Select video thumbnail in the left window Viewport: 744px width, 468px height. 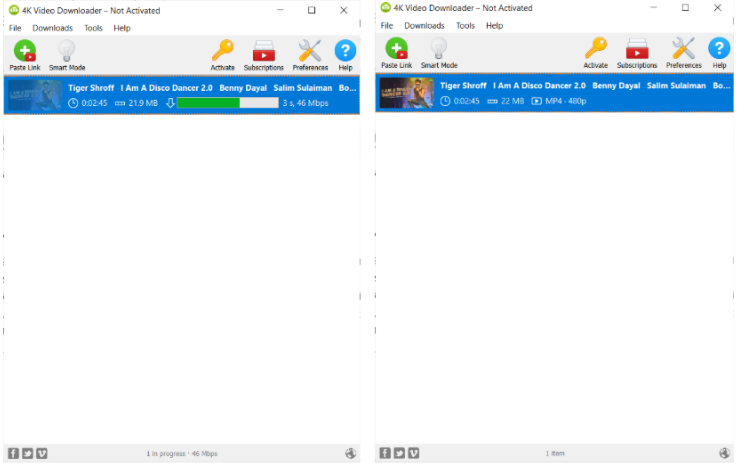[x=35, y=95]
